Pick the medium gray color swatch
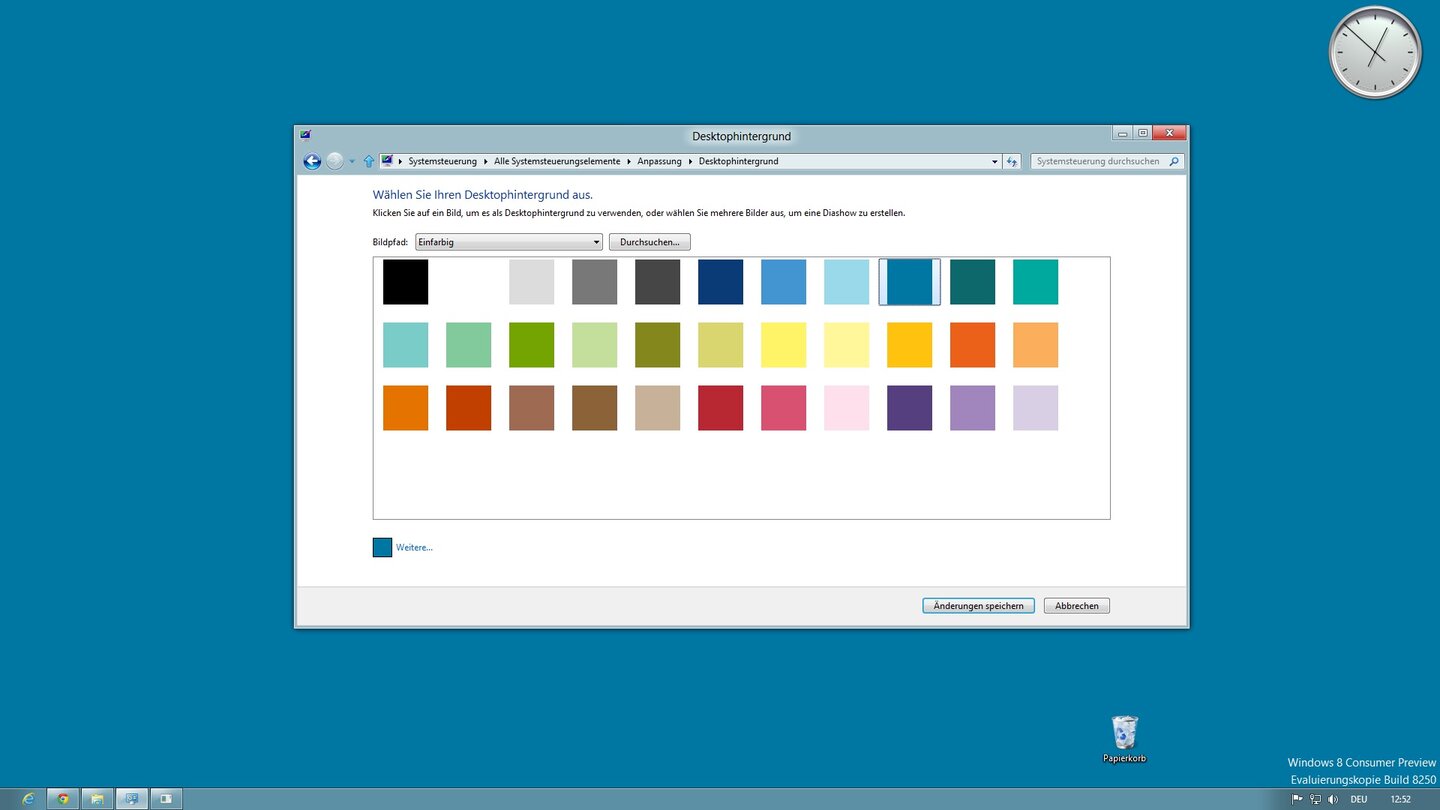The image size is (1440, 810). coord(594,282)
